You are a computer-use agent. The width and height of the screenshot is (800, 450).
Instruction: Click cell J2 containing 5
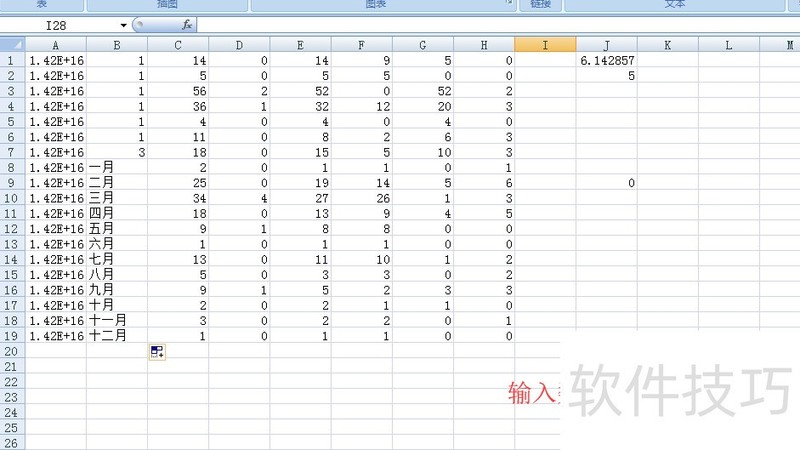click(x=606, y=76)
